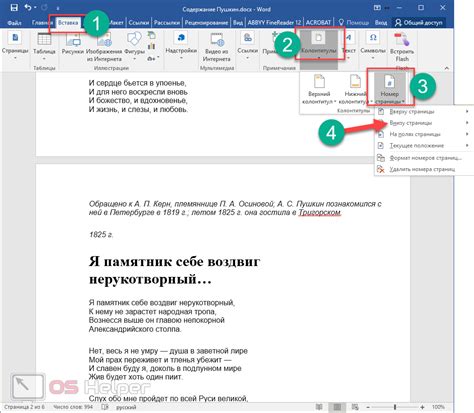Click the SmartArt icon beside Фигуры
The width and height of the screenshot is (474, 413).
152,35
